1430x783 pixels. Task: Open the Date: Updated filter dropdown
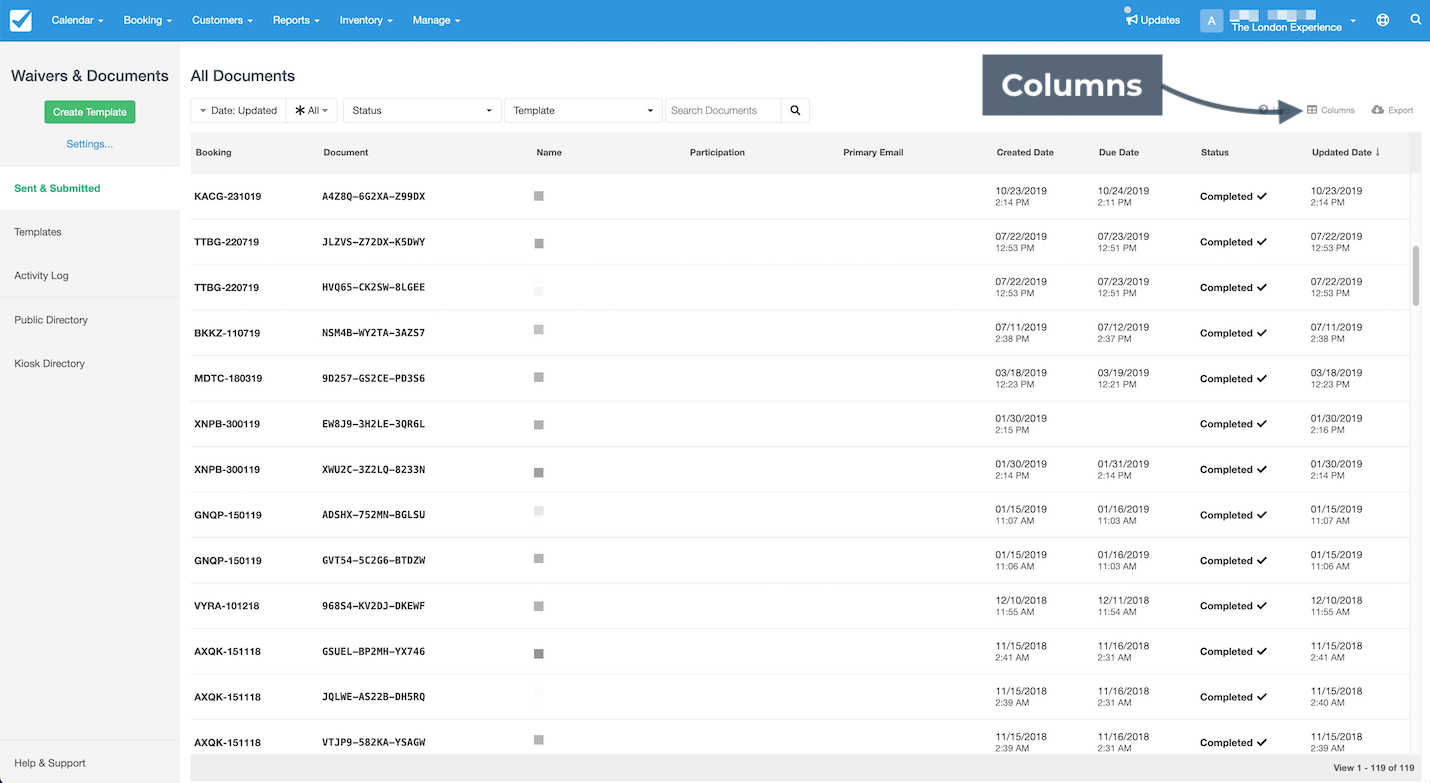[238, 110]
